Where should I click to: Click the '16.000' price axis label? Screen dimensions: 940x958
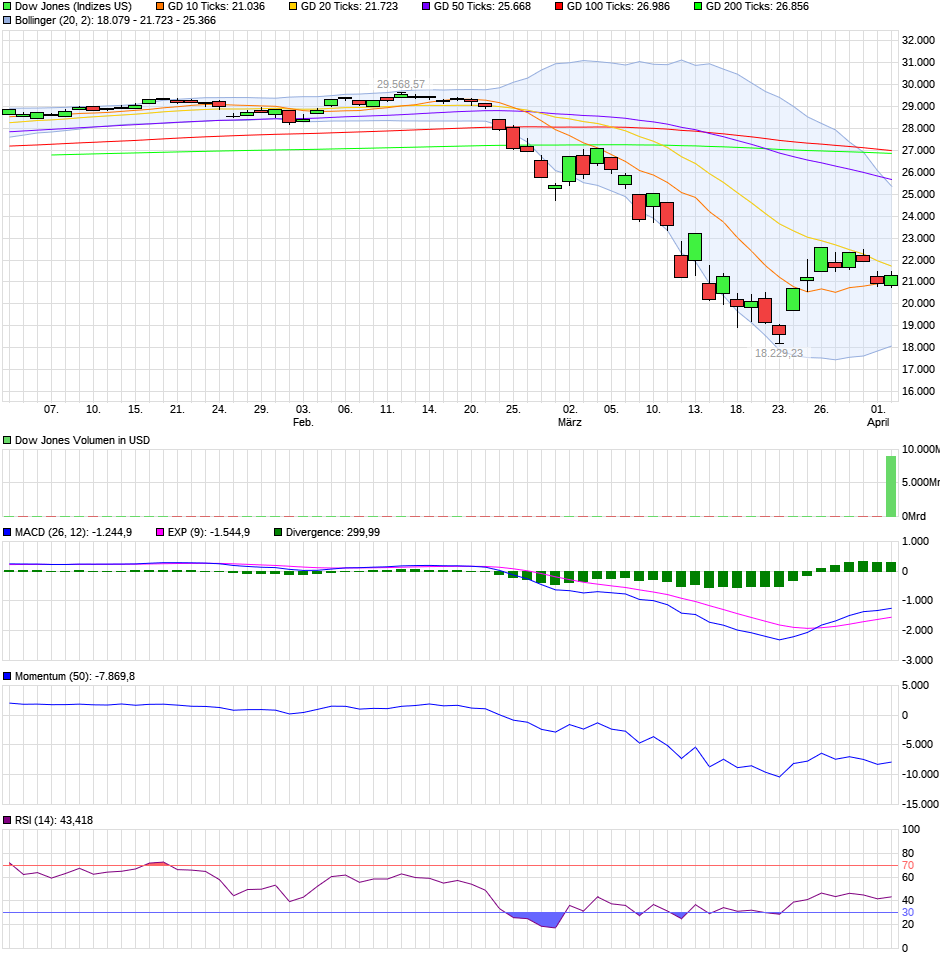(x=918, y=391)
